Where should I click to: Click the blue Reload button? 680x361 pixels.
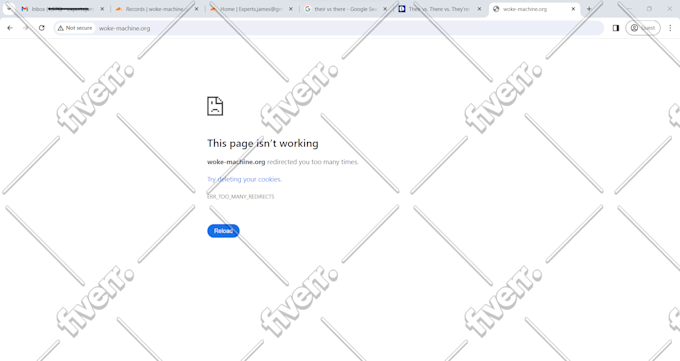point(223,231)
